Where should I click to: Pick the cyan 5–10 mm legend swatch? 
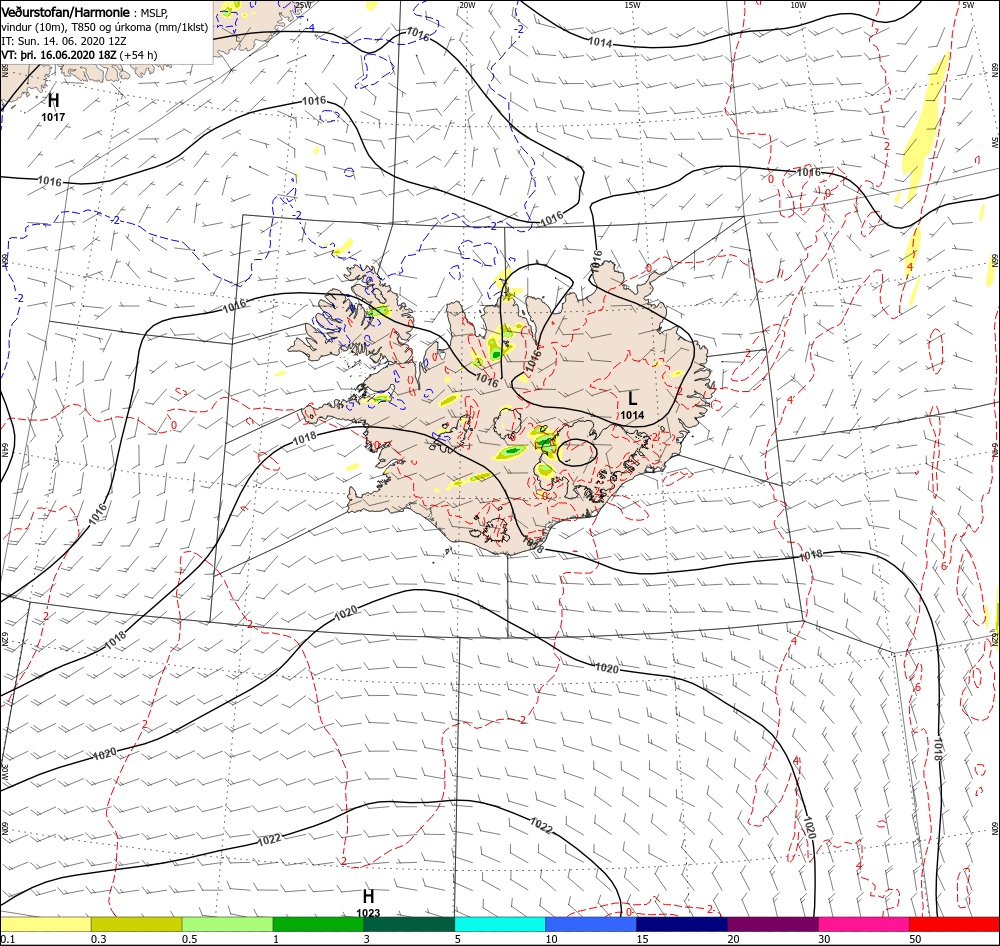tap(500, 924)
